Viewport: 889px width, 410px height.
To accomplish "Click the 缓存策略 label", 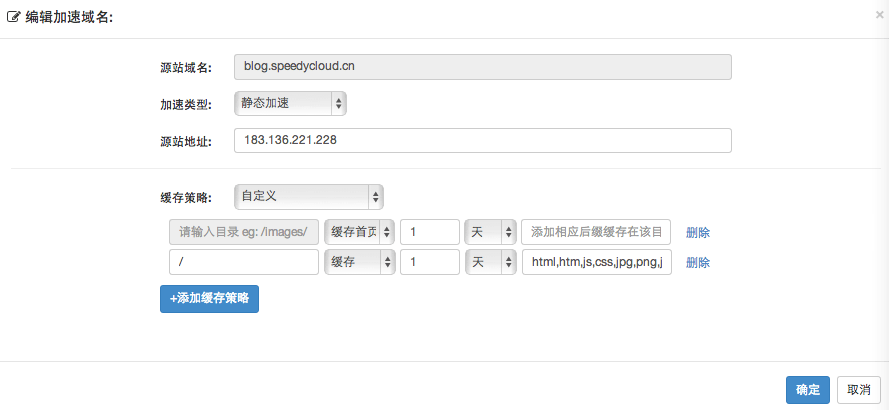I will (186, 197).
